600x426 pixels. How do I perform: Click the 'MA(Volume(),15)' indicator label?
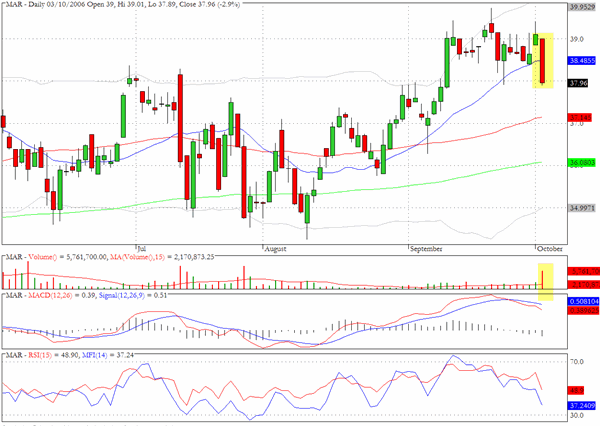137,257
